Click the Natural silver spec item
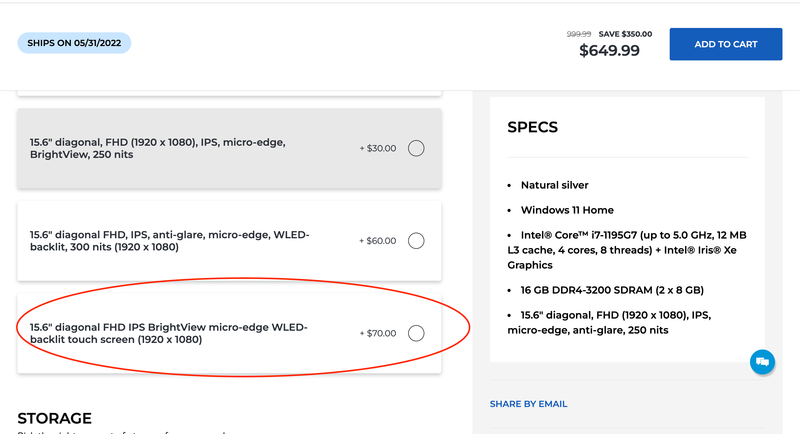Viewport: 800px width, 434px height. [554, 185]
